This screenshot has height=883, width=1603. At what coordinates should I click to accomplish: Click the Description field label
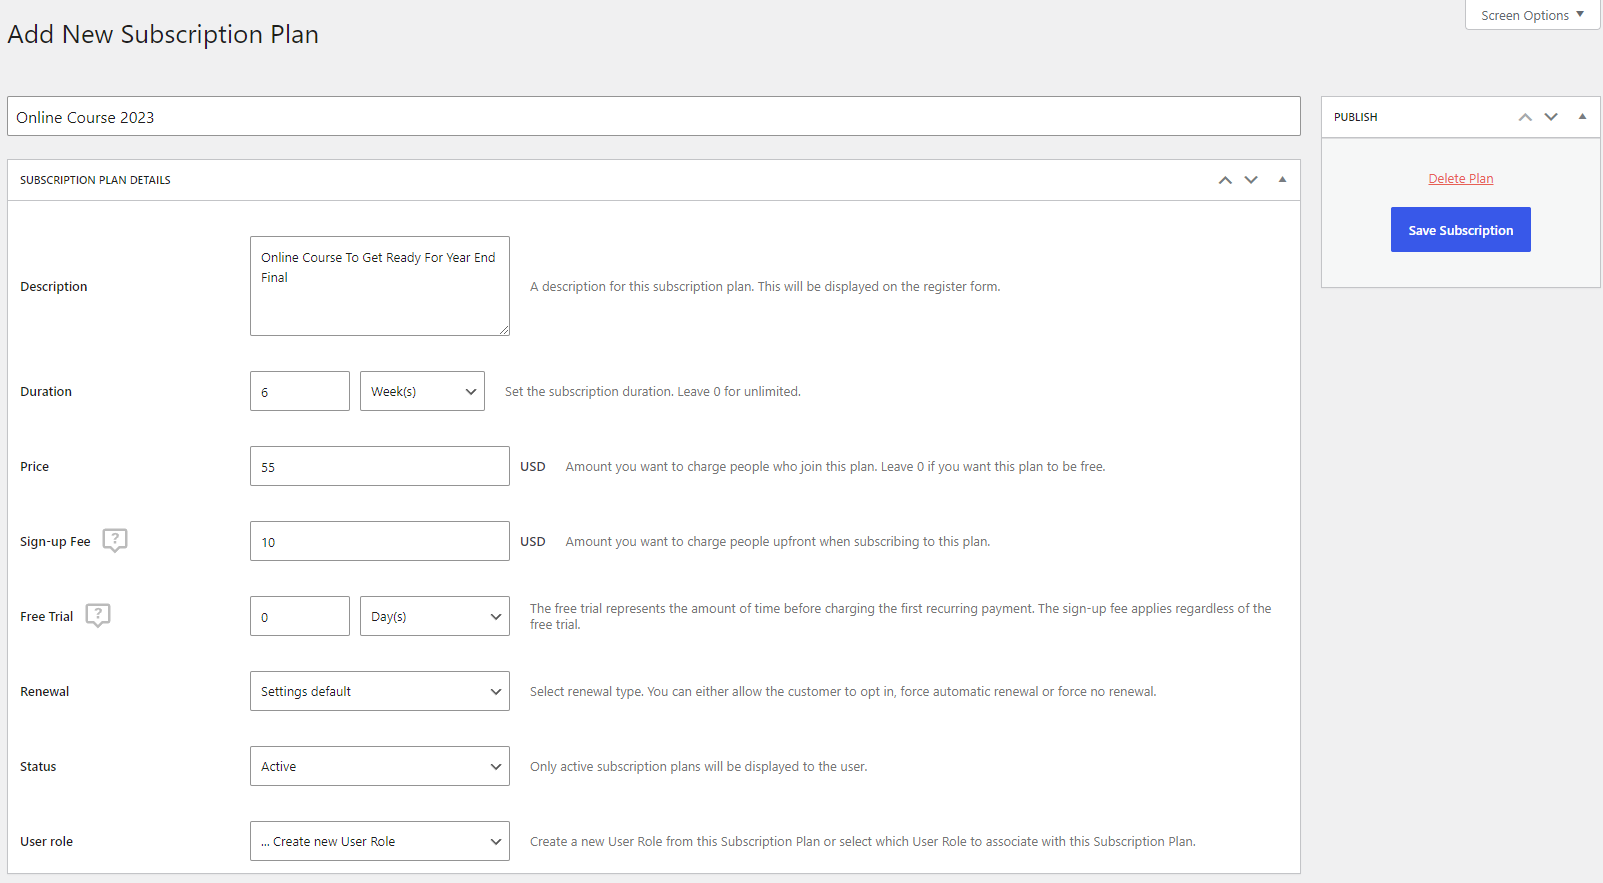(x=54, y=286)
